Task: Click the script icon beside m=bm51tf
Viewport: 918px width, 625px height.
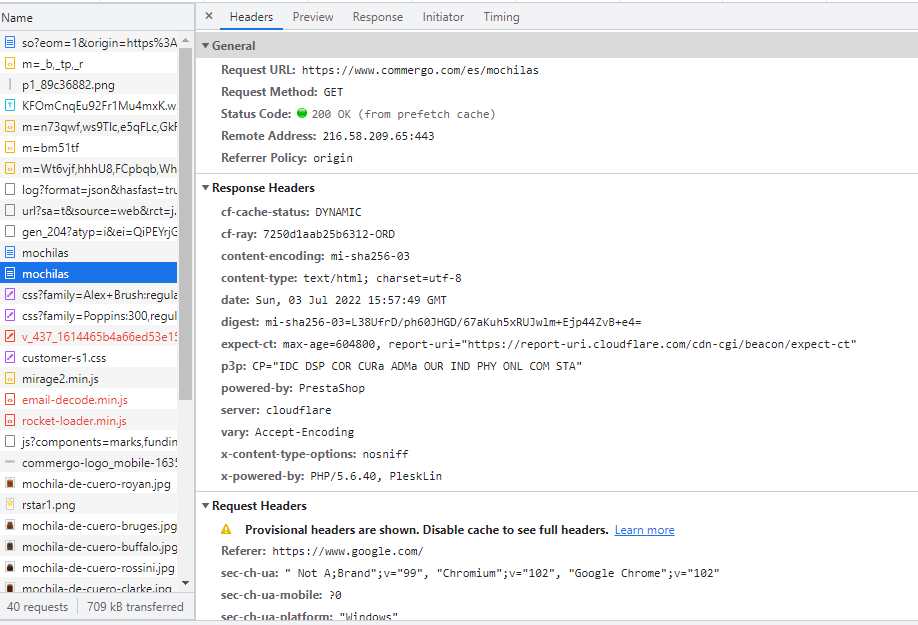Action: [x=10, y=148]
